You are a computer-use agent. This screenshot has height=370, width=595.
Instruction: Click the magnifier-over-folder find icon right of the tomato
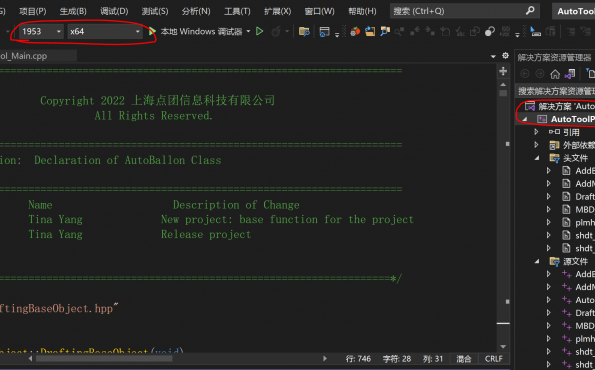385,31
